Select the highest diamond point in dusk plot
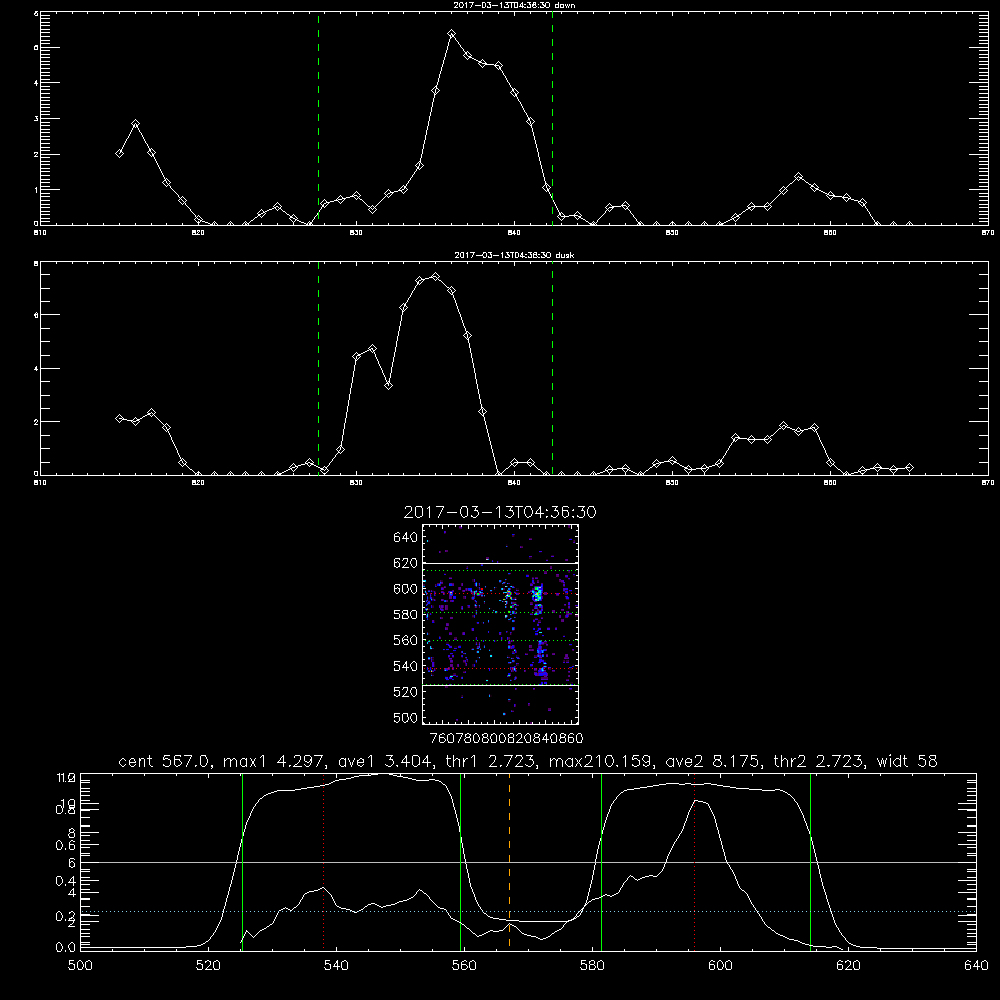 (x=436, y=277)
